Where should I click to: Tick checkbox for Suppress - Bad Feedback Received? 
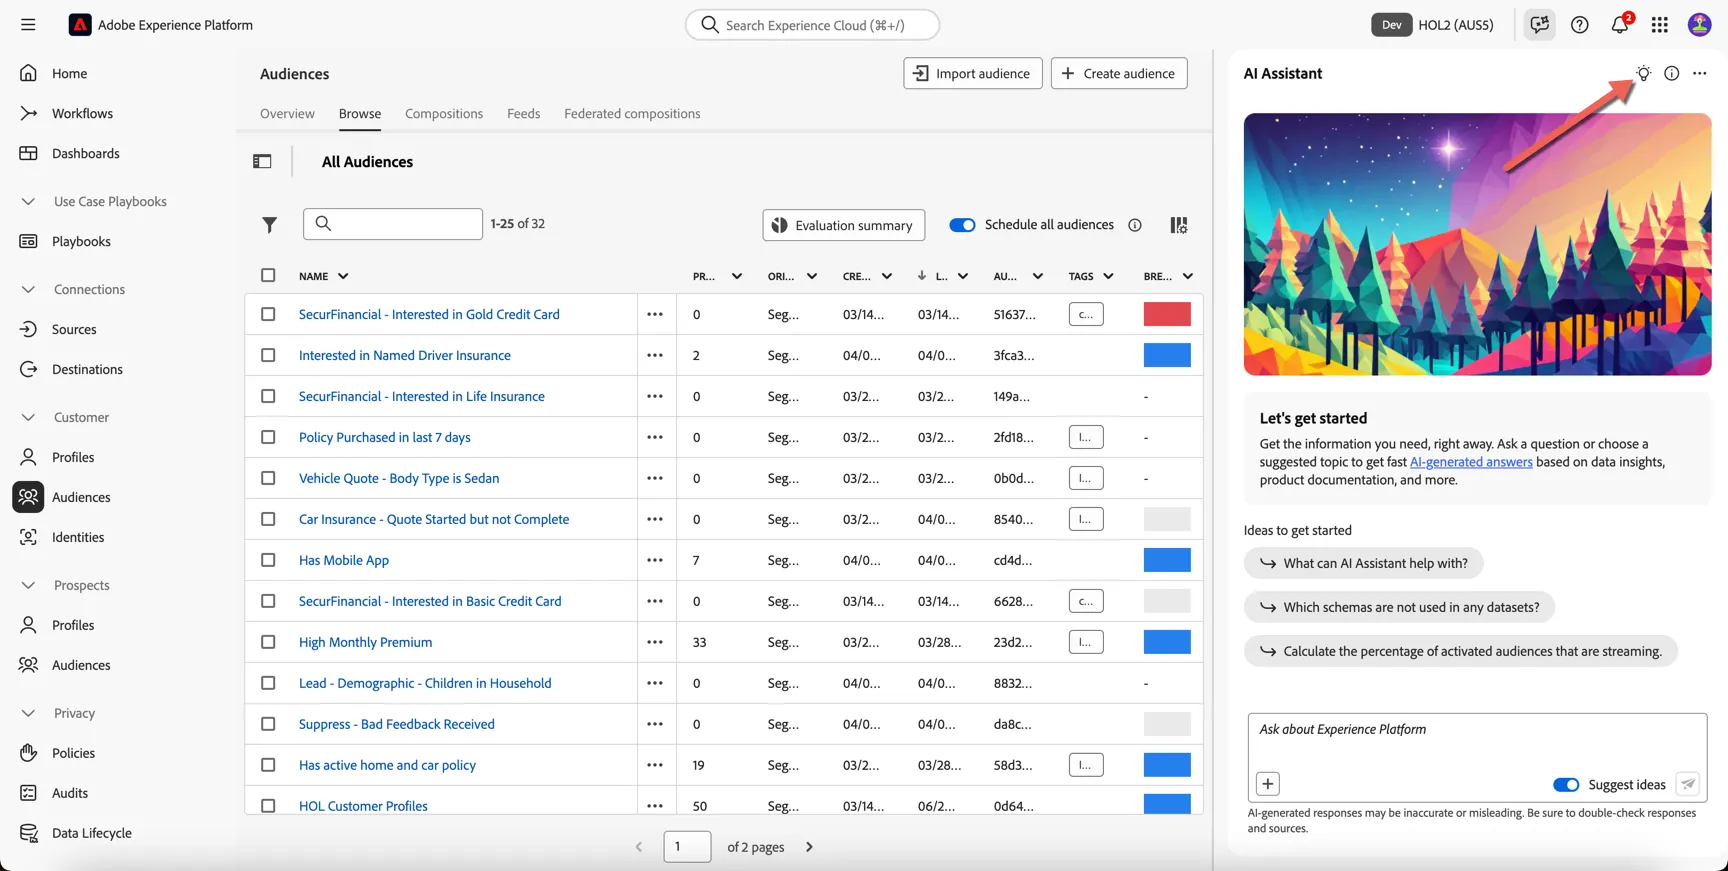(x=268, y=724)
